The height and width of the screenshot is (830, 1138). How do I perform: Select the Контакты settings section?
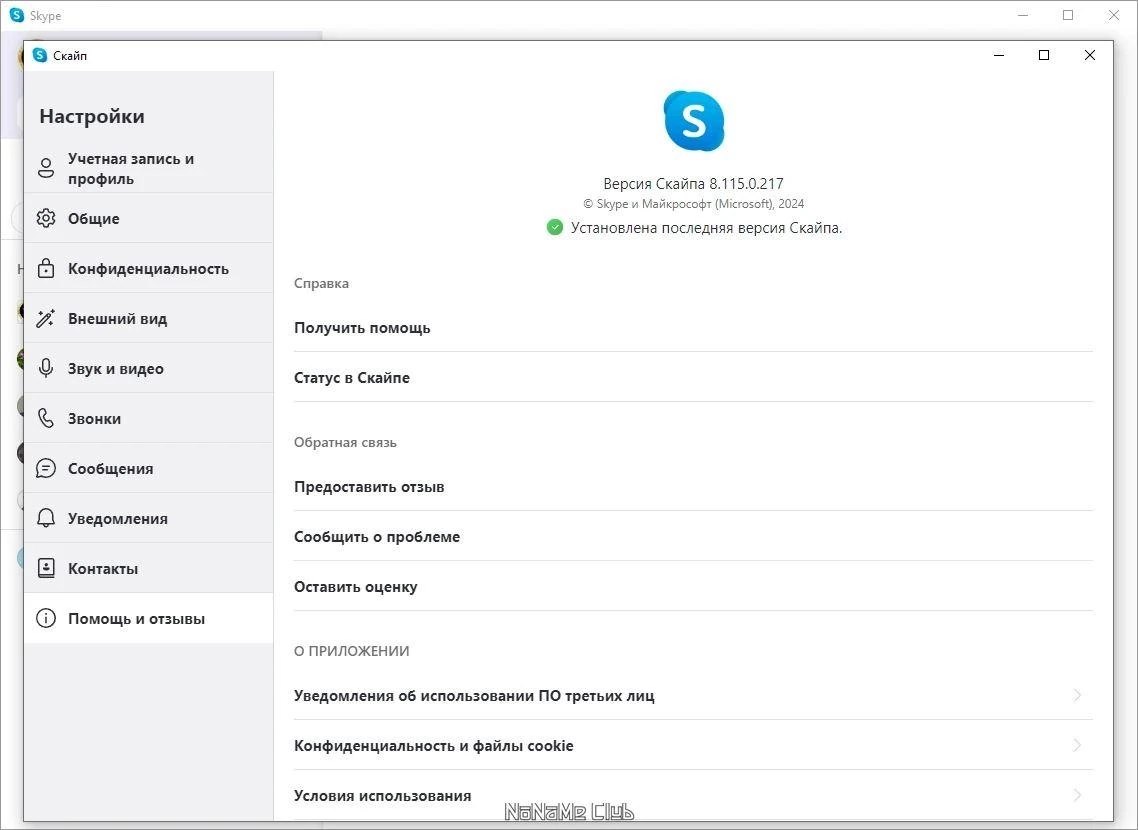tap(149, 569)
